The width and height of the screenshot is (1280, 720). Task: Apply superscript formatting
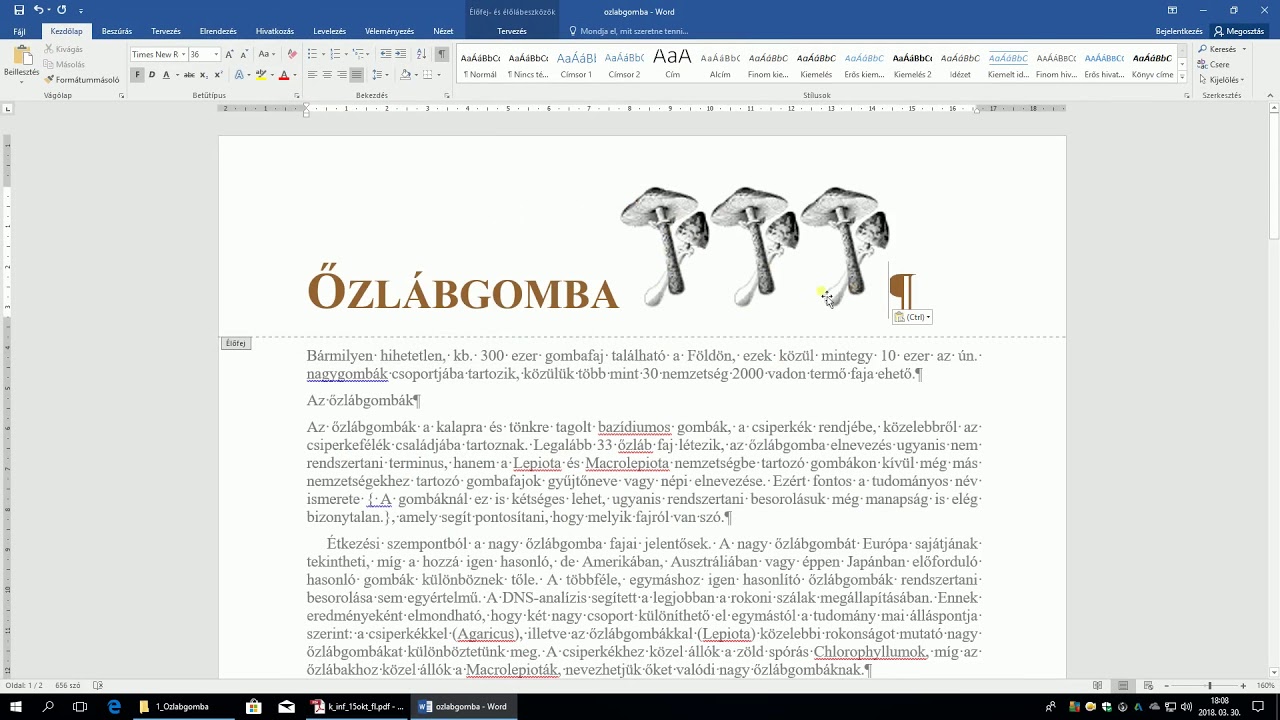point(218,75)
